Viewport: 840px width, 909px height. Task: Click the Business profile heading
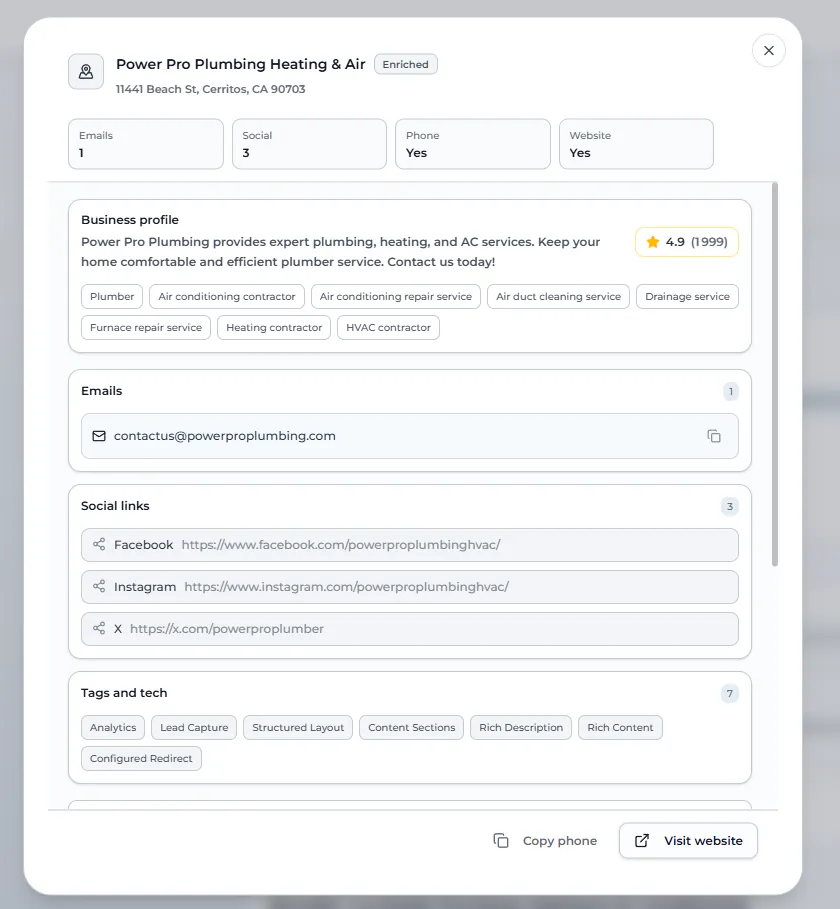130,220
